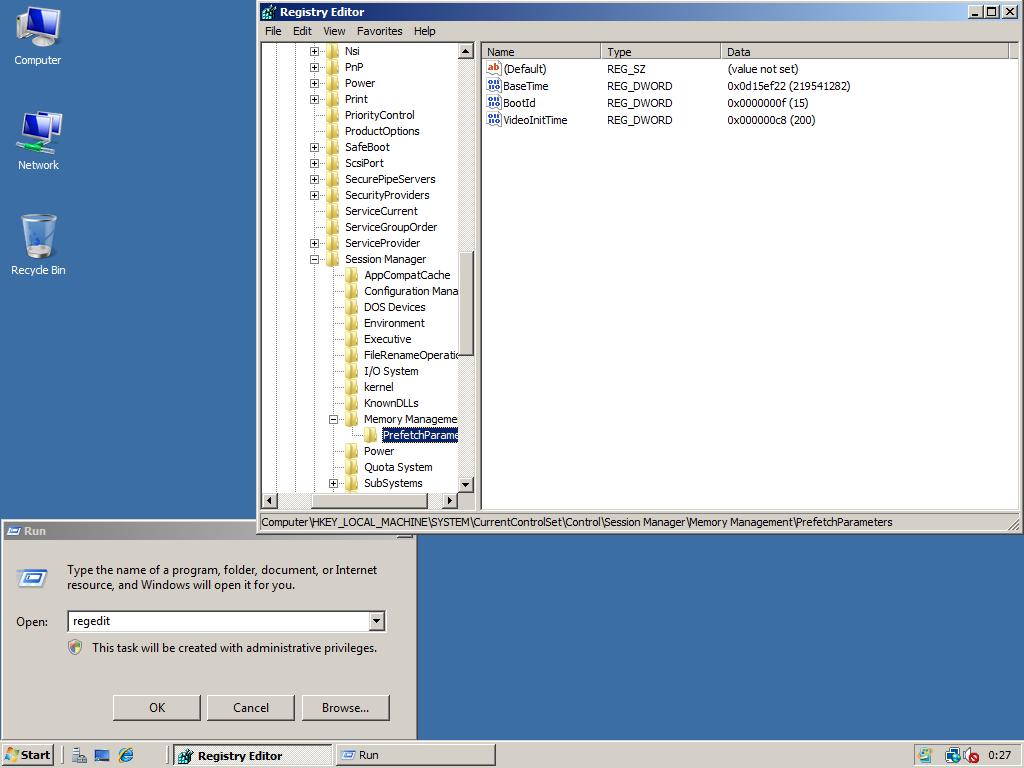This screenshot has height=768, width=1024.
Task: Click the PrefetchParameters folder icon
Action: coord(370,435)
